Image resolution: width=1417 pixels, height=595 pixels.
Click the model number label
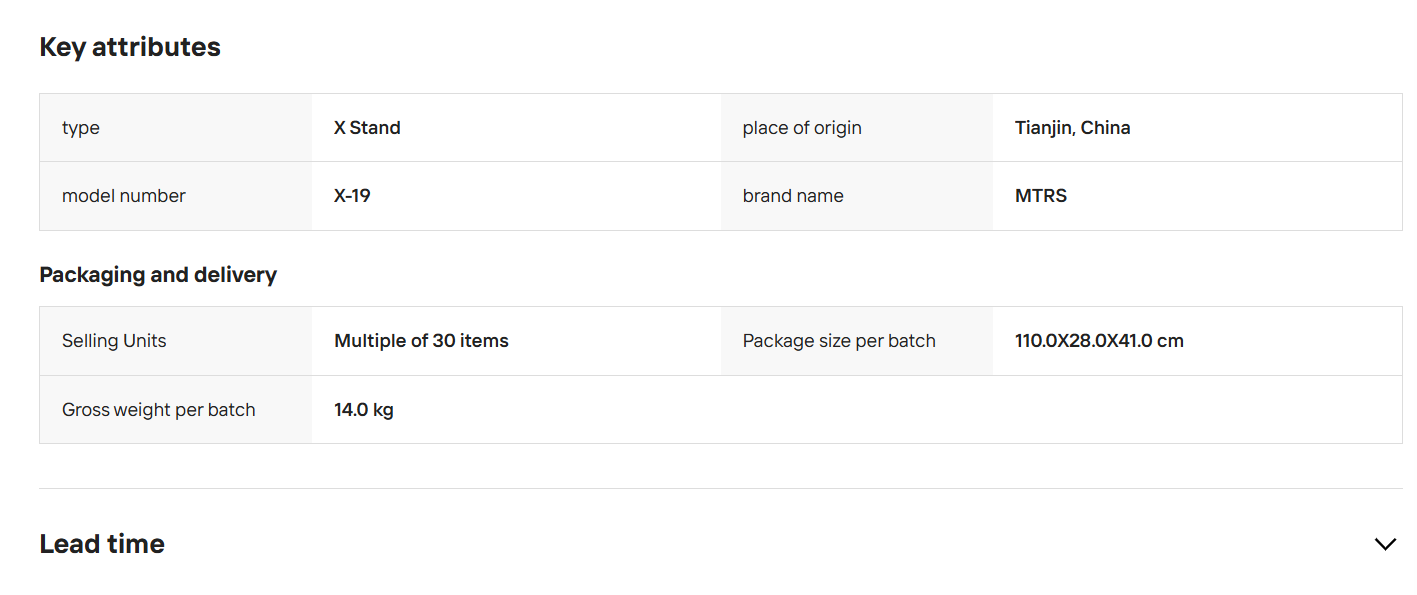pos(124,196)
